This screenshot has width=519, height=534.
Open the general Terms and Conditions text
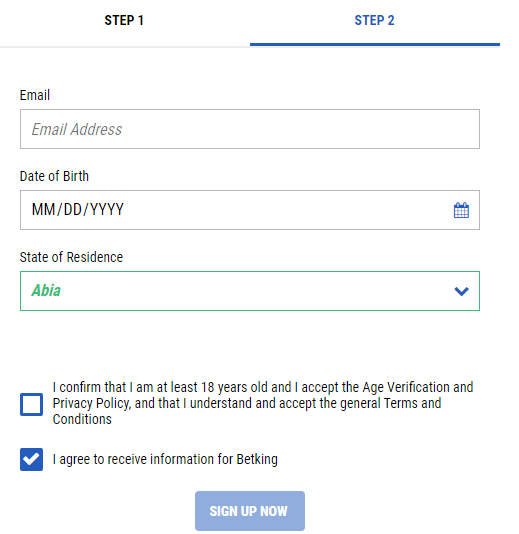click(x=247, y=411)
